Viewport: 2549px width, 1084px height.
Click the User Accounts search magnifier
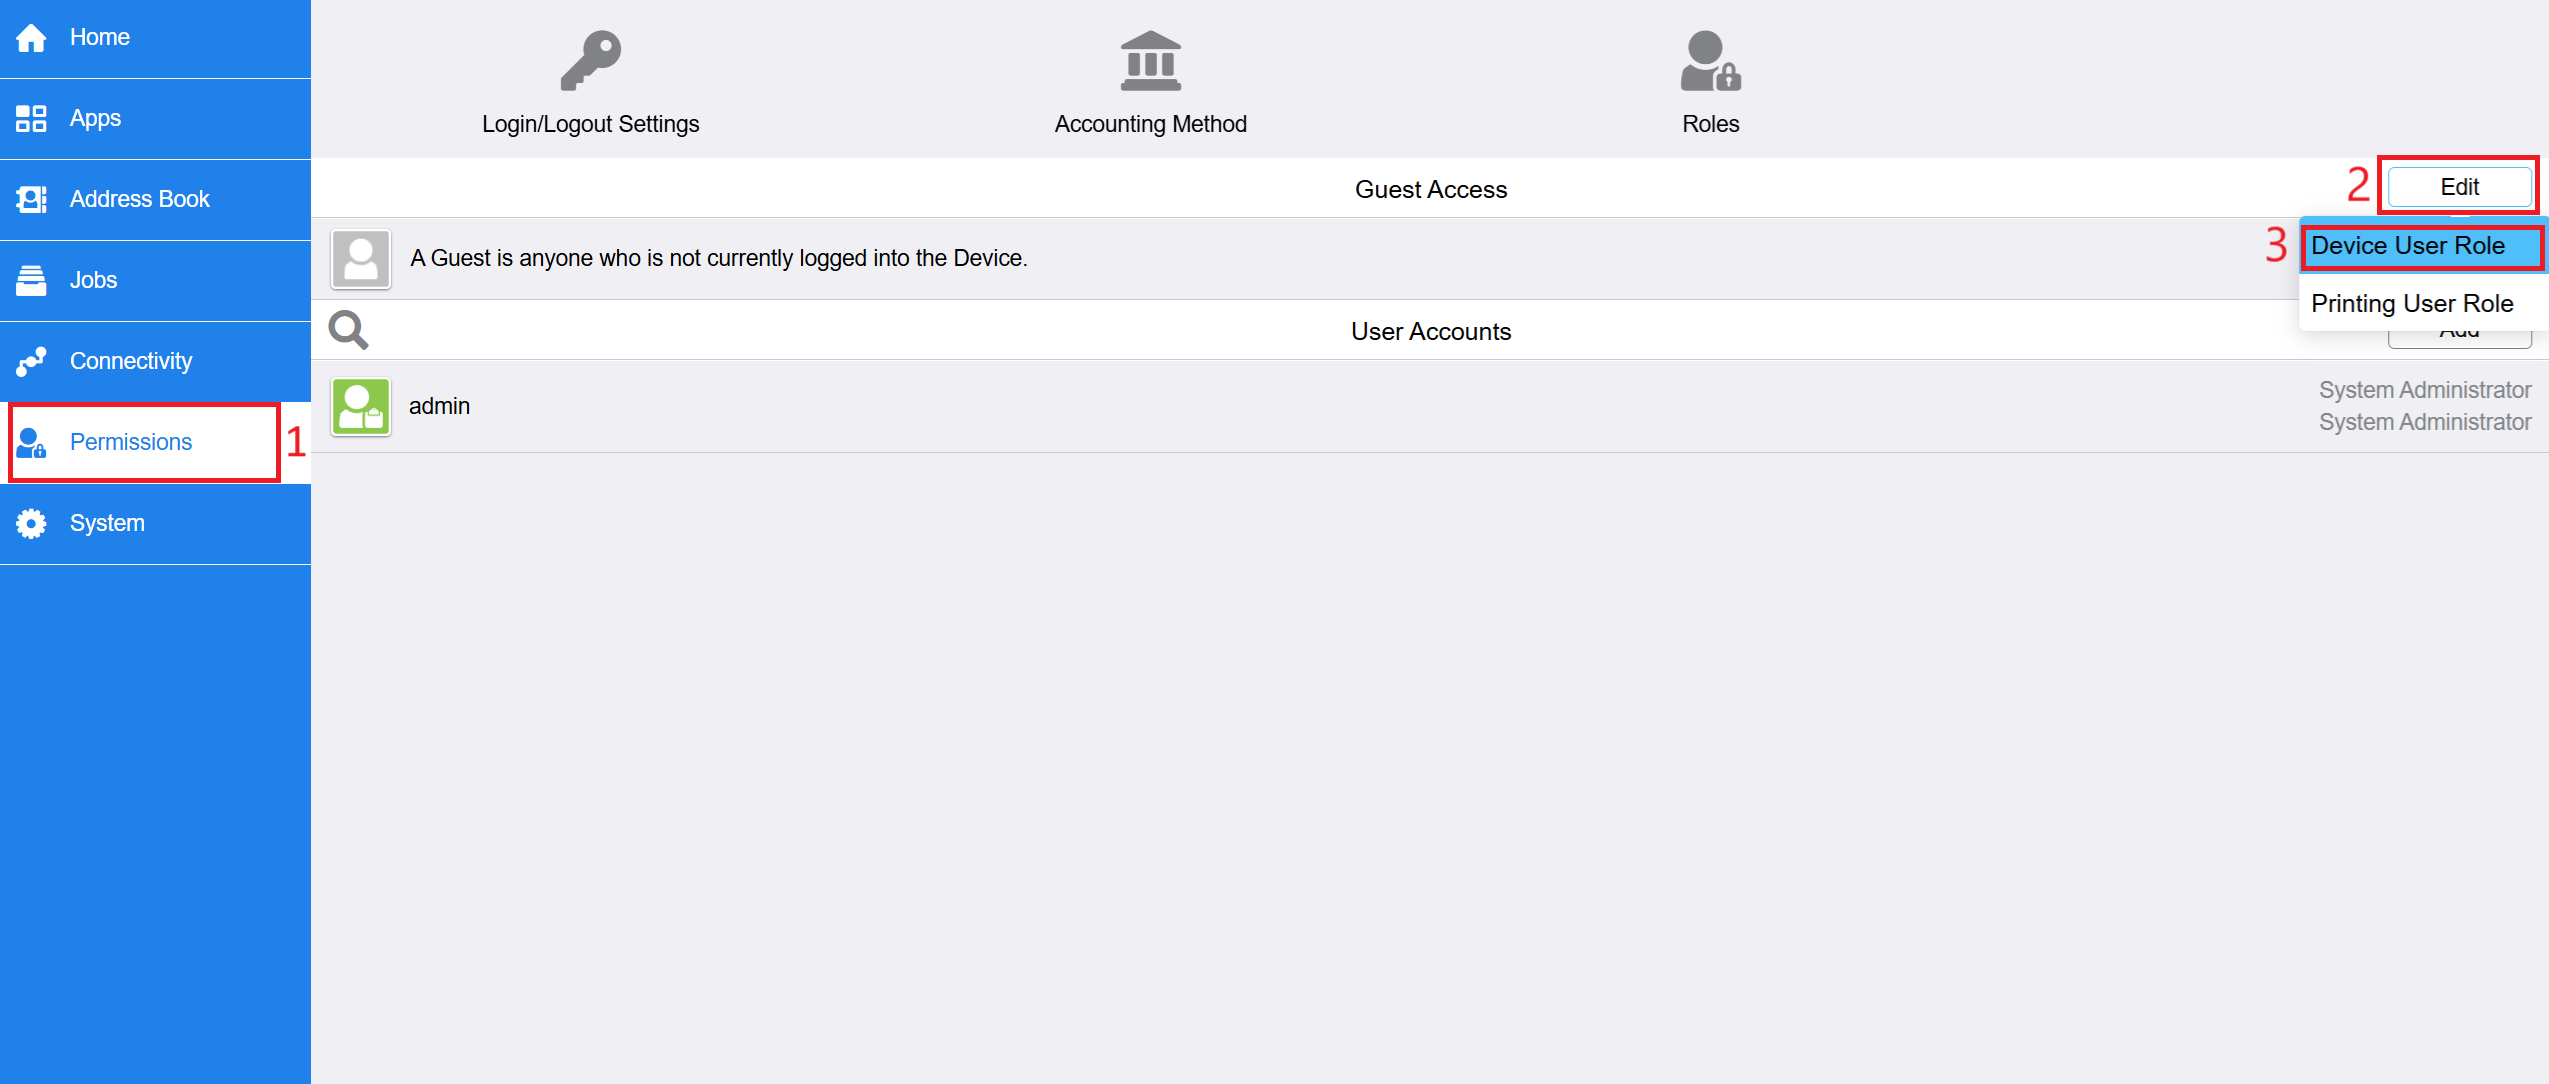pyautogui.click(x=348, y=330)
